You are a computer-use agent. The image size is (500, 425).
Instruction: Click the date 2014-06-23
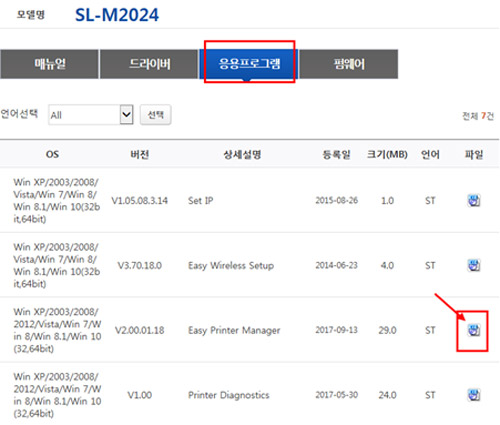pos(336,265)
